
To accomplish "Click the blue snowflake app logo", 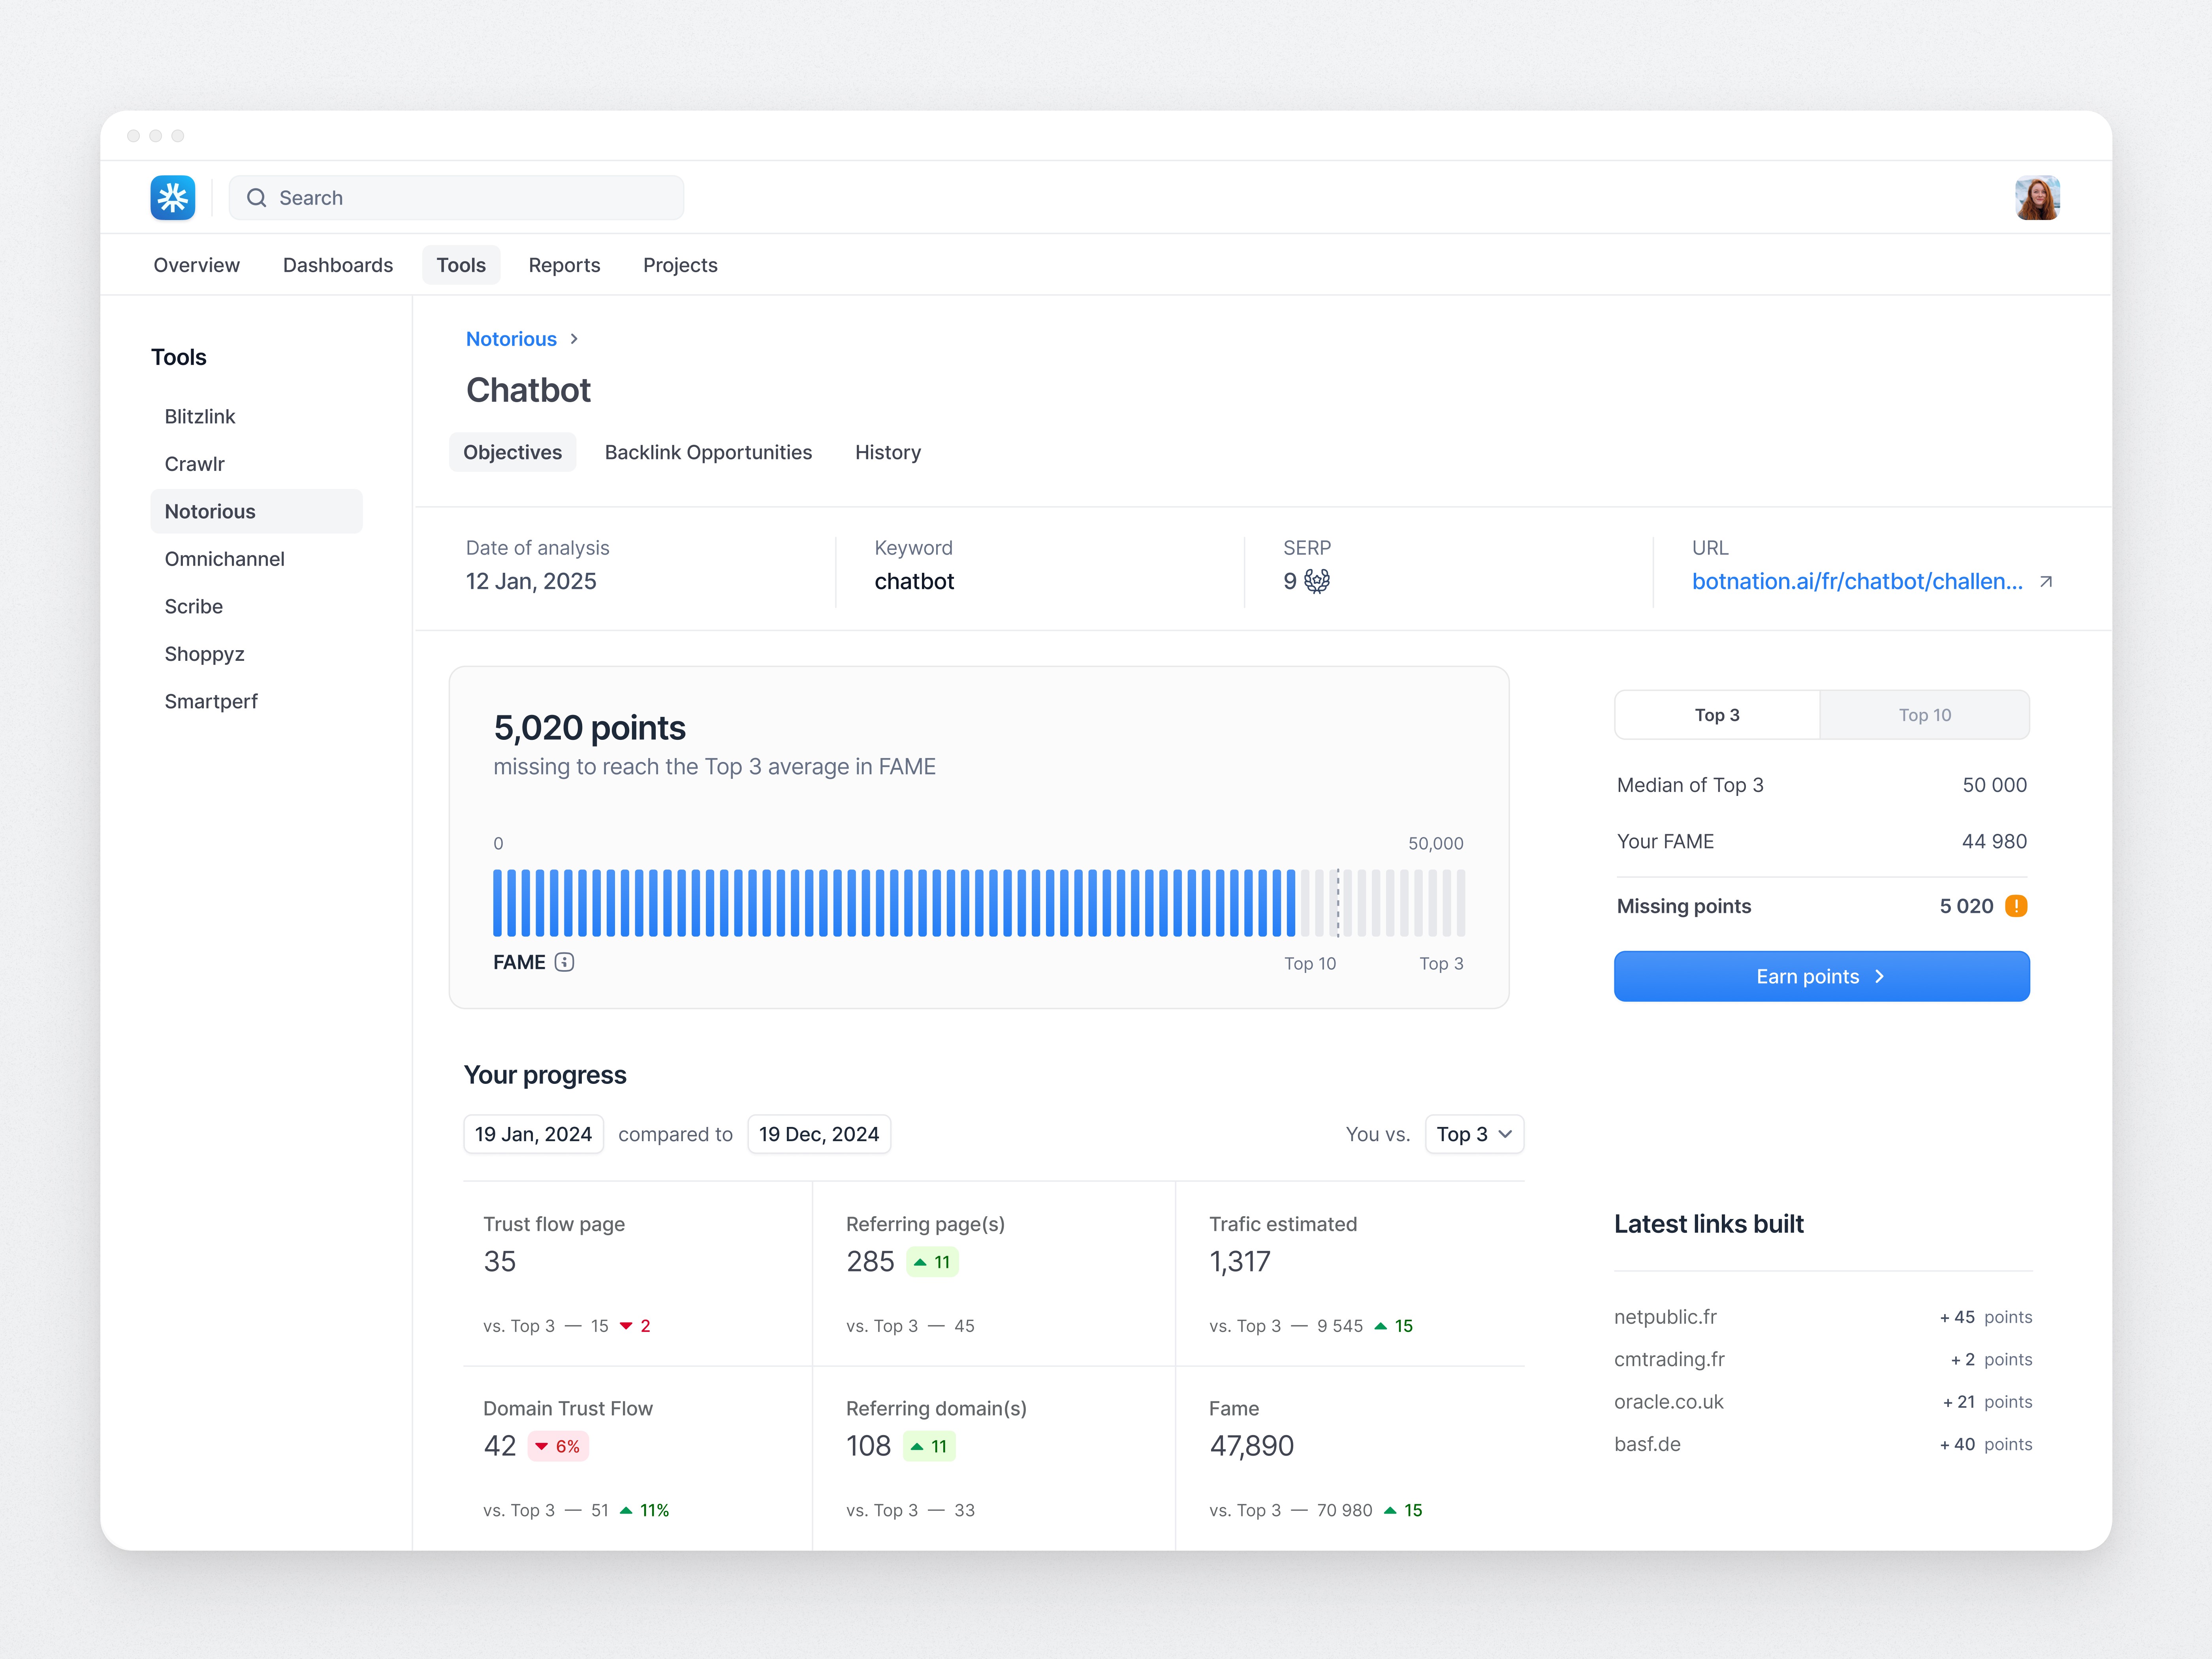I will pos(173,198).
